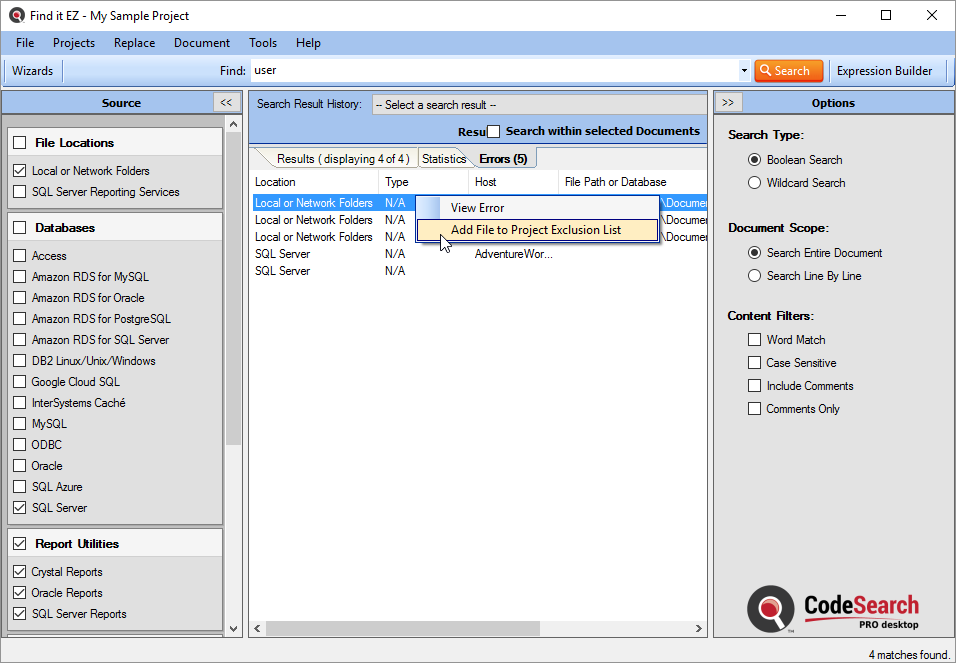Screen dimensions: 956x663
Task: Open the Replace menu
Action: click(134, 43)
